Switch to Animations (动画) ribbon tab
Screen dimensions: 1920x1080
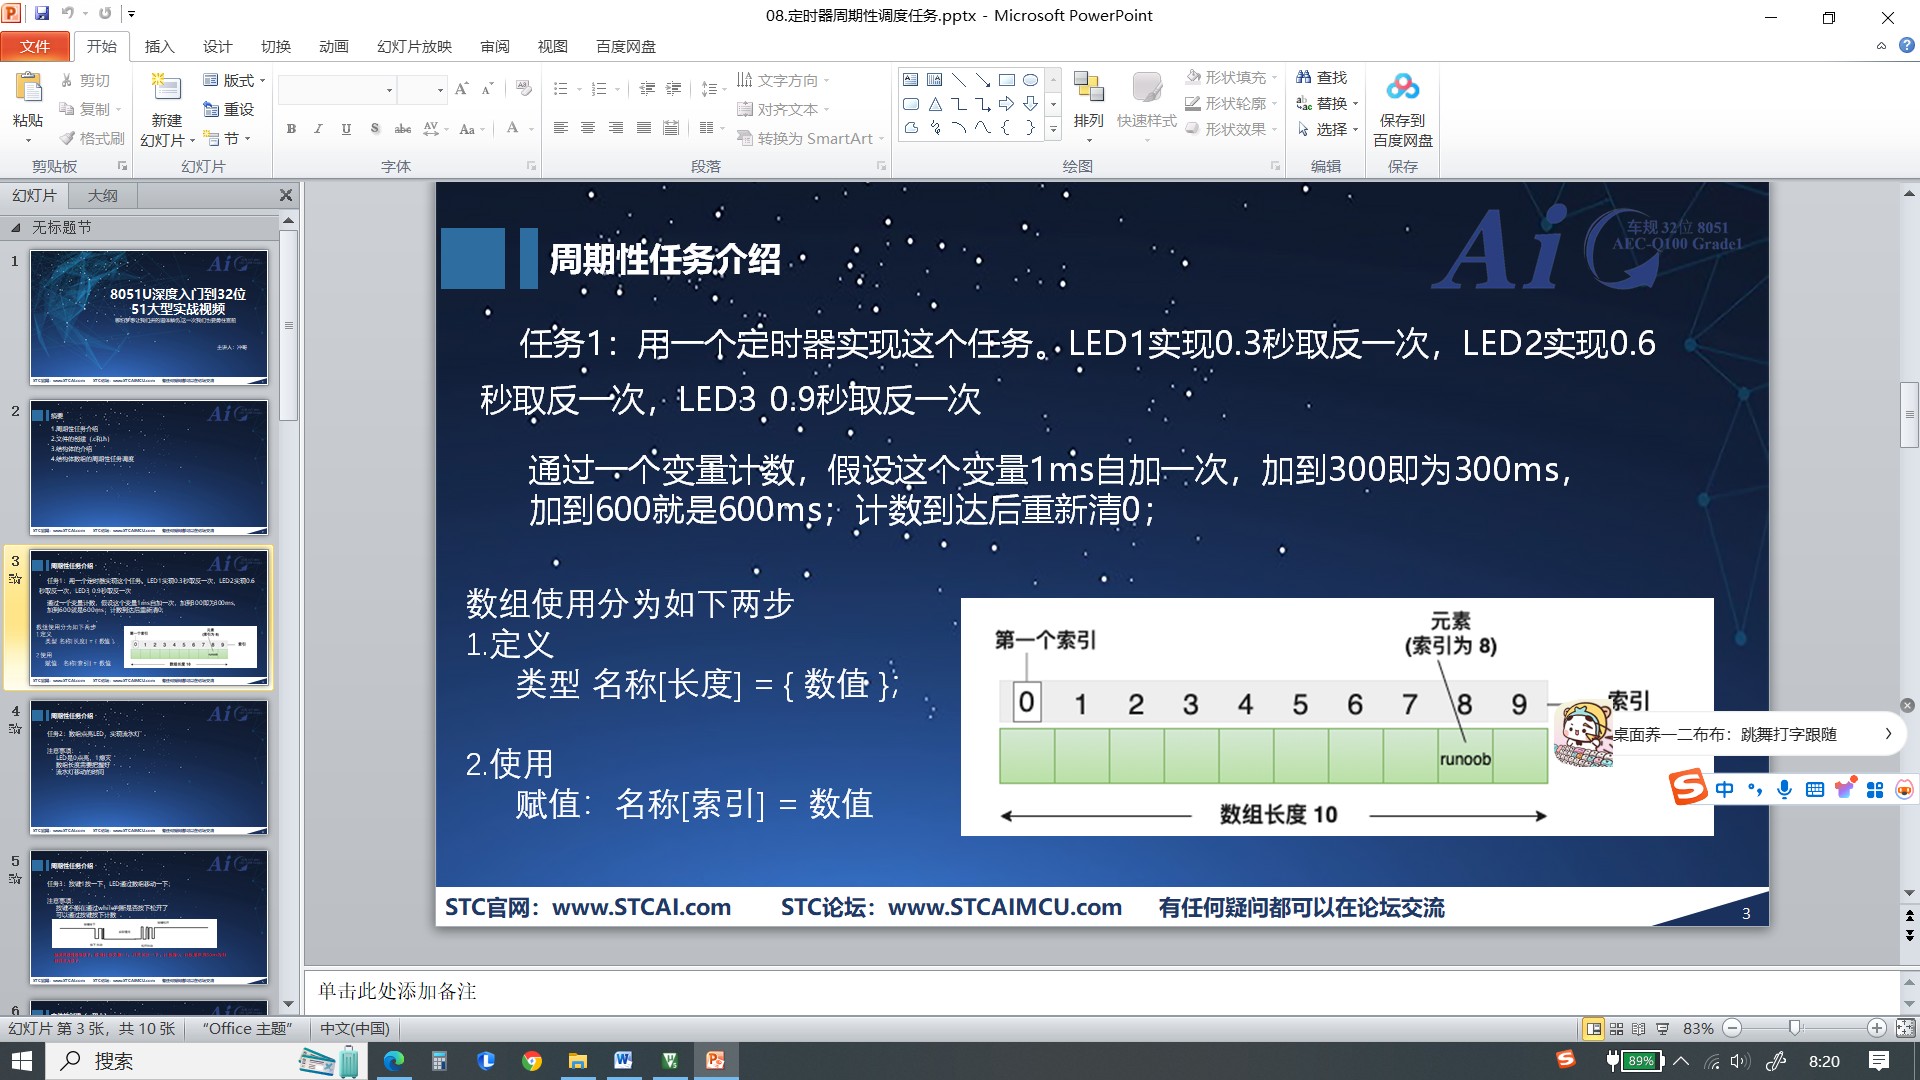tap(334, 46)
